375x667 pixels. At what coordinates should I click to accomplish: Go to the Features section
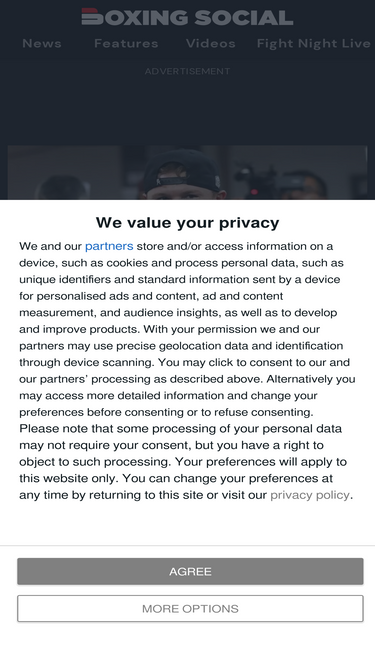coord(126,43)
